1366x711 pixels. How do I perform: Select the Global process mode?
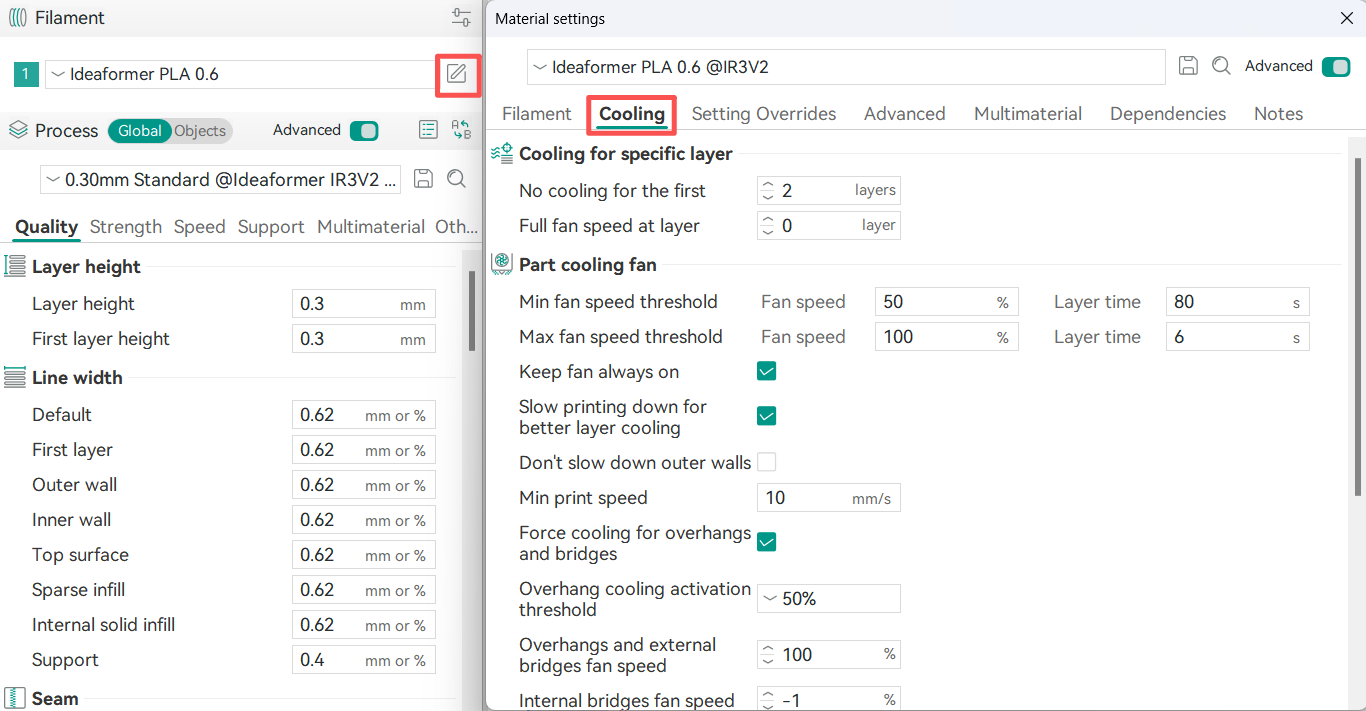tap(139, 131)
